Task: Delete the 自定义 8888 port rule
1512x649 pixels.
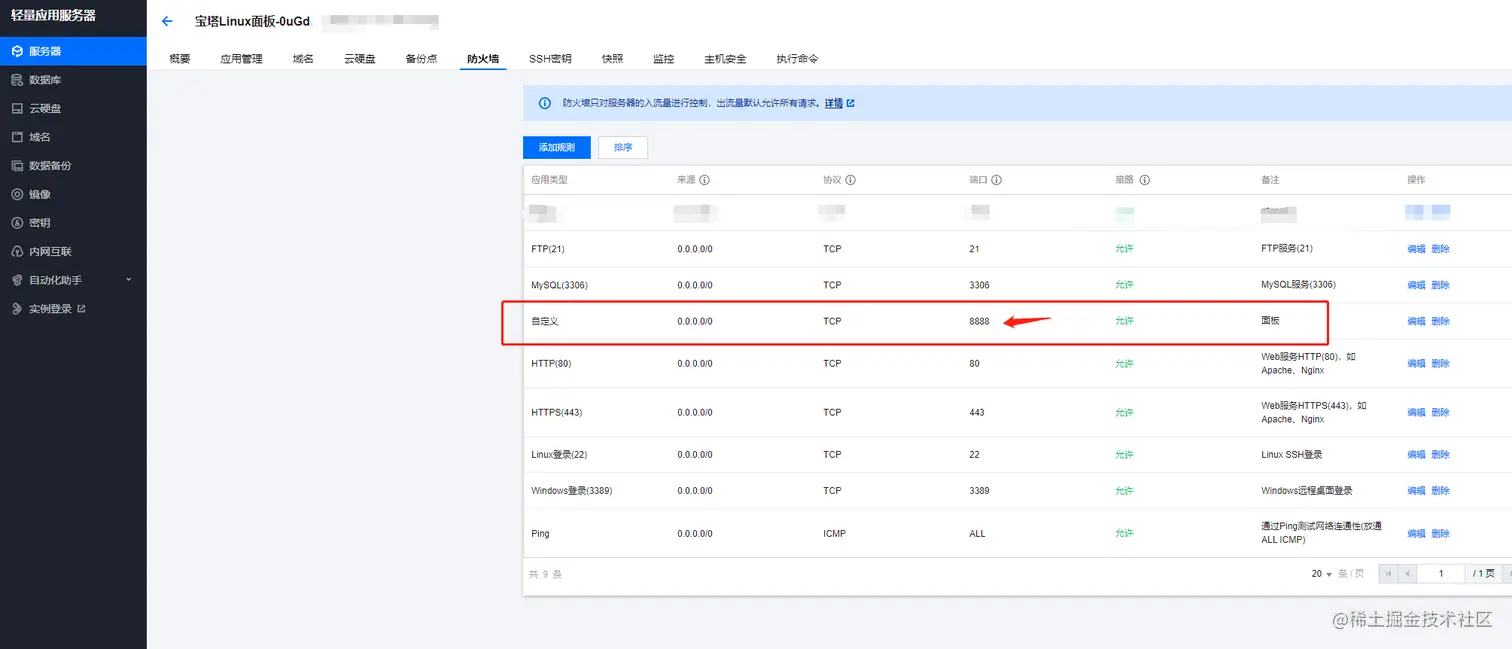Action: (1440, 321)
